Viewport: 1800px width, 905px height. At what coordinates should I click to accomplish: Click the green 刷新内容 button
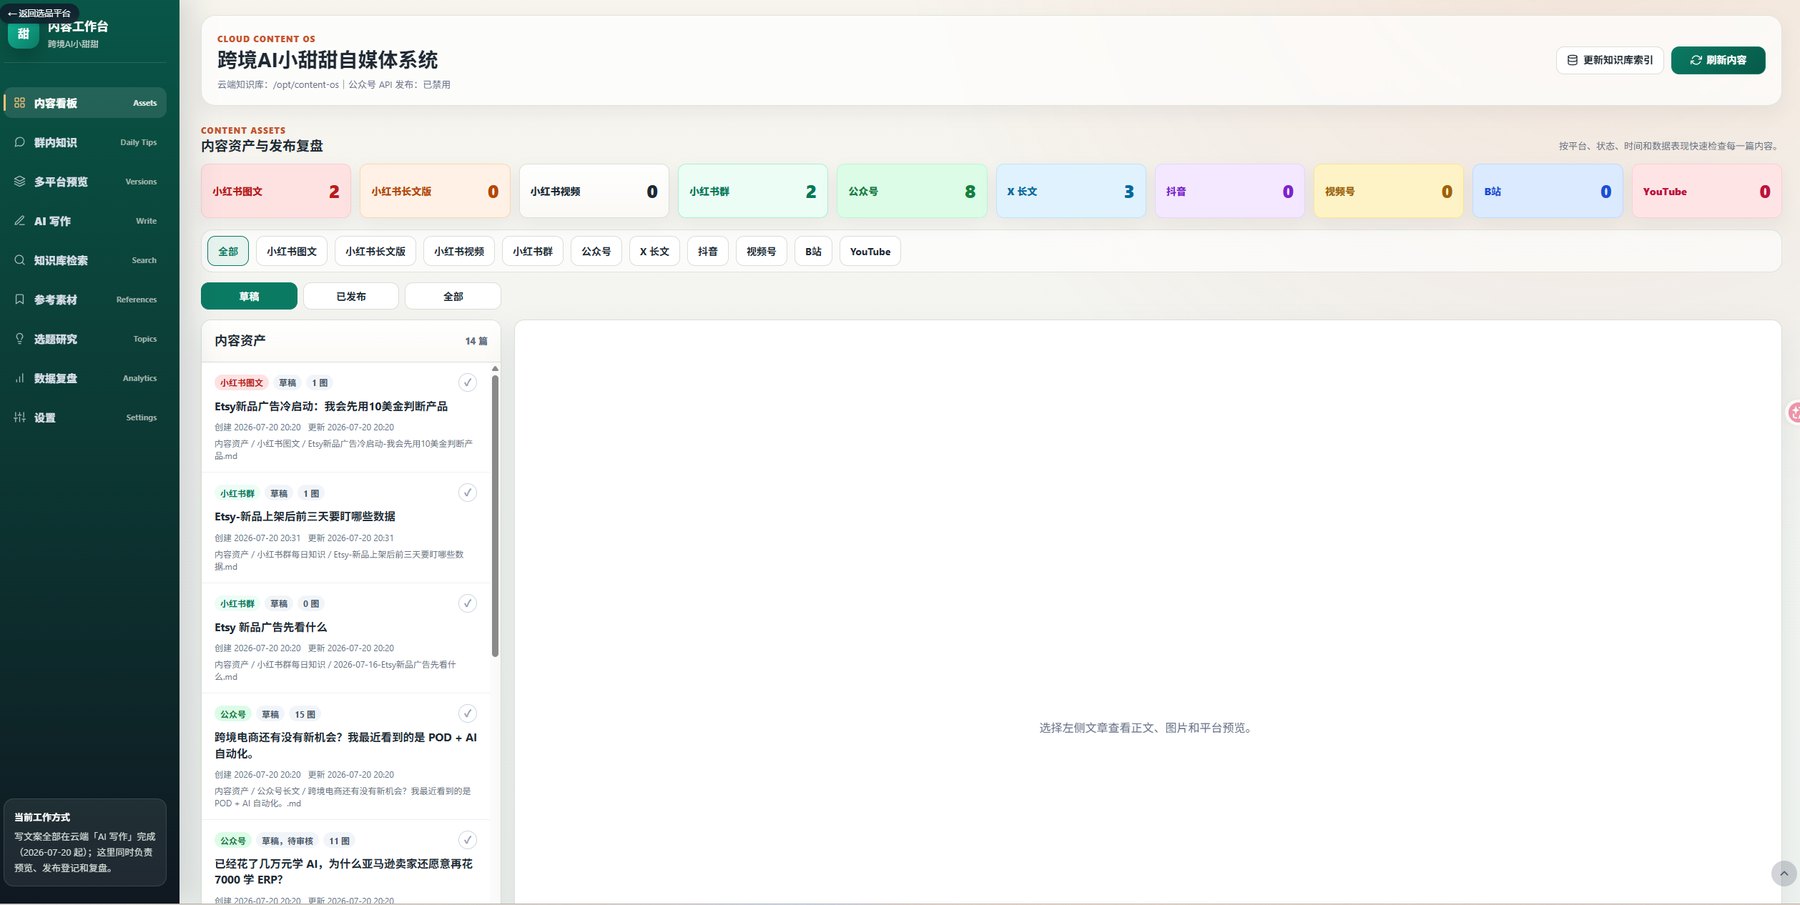pos(1718,60)
